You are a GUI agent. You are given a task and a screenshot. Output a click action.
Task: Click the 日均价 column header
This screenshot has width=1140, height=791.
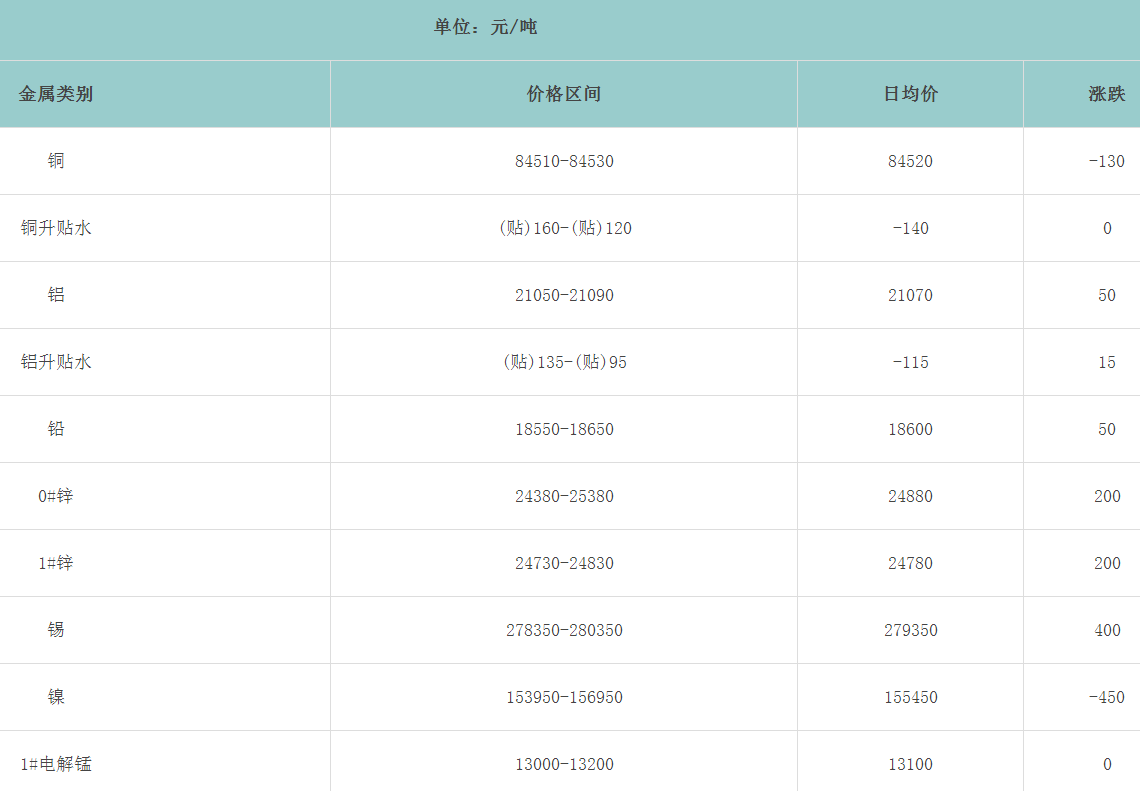[x=910, y=94]
